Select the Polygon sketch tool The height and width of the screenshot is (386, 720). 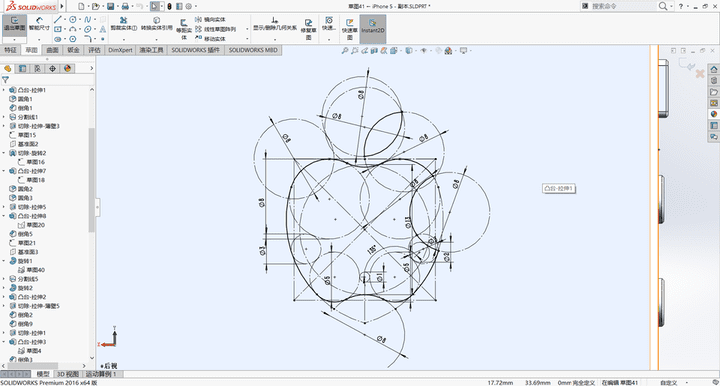tap(73, 39)
